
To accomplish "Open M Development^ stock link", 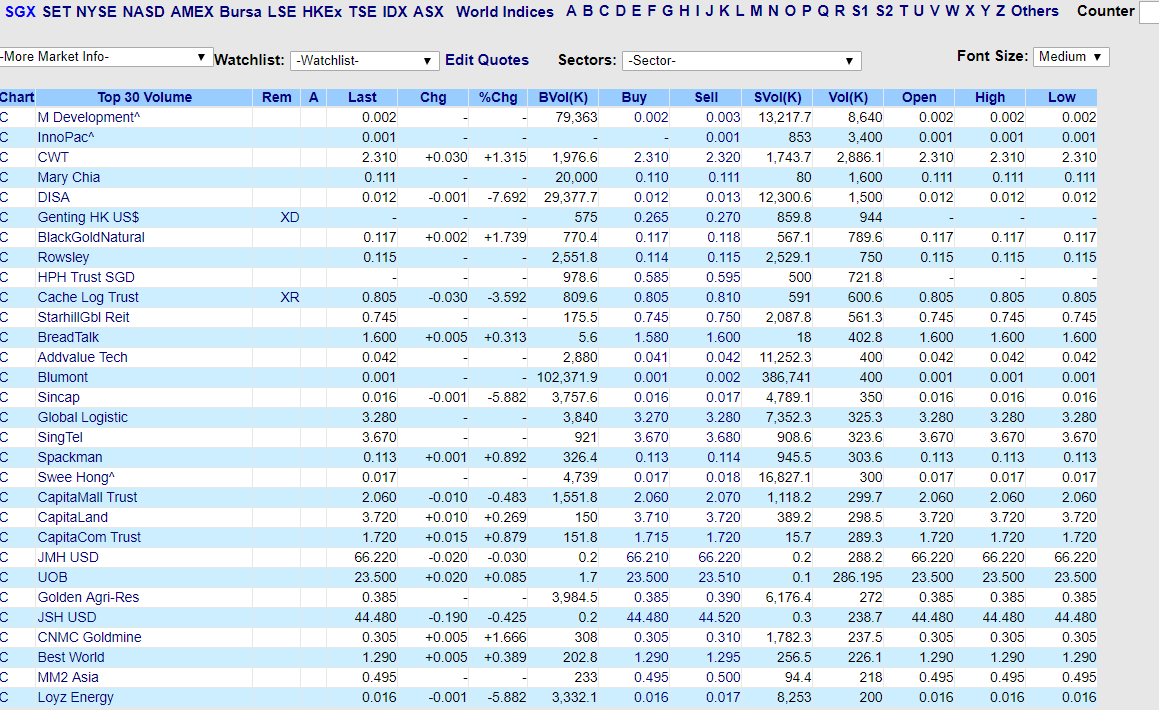I will [x=89, y=117].
